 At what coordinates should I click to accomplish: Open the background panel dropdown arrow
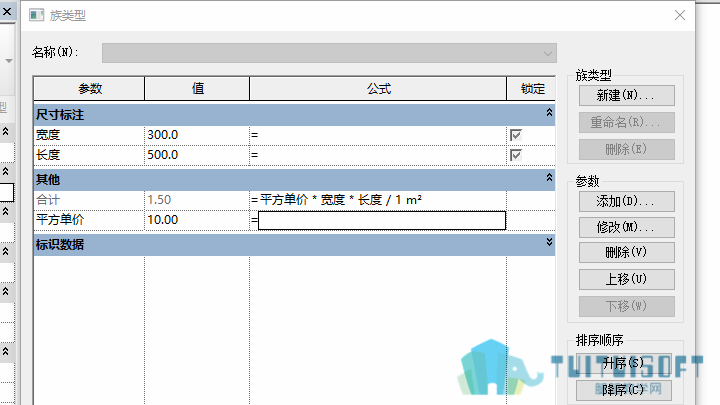pos(8,61)
